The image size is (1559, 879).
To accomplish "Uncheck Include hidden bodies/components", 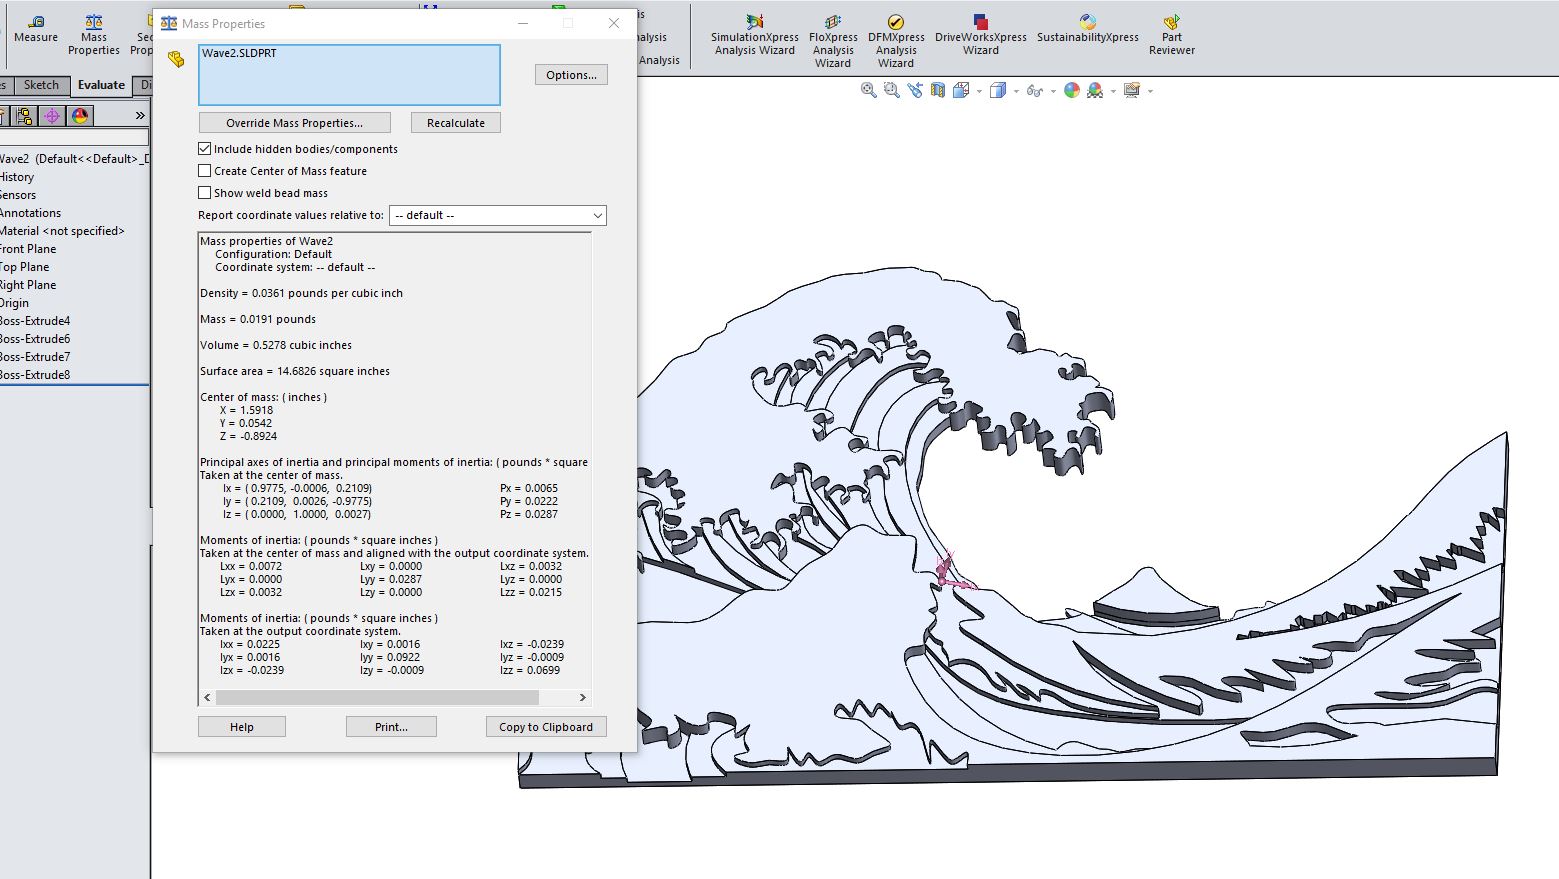I will 204,148.
